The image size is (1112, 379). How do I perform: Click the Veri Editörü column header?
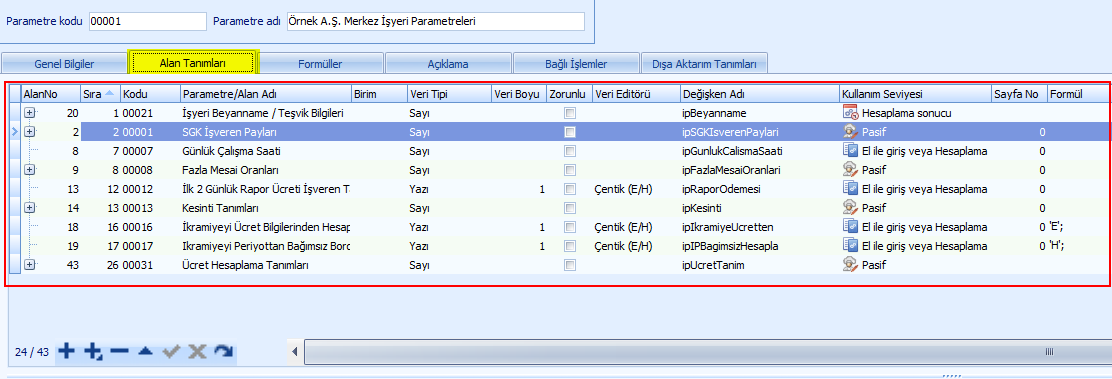tap(635, 94)
